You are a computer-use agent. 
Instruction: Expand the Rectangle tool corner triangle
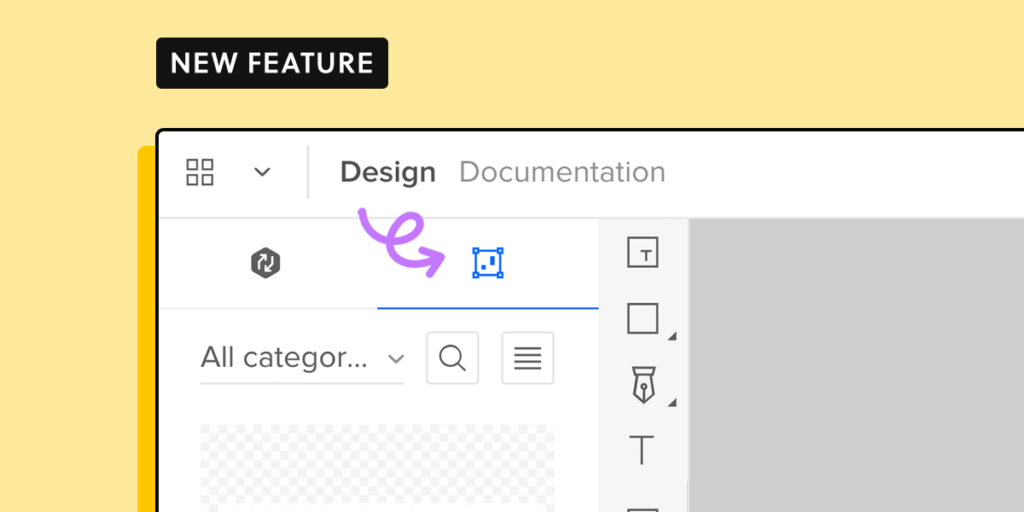point(672,337)
